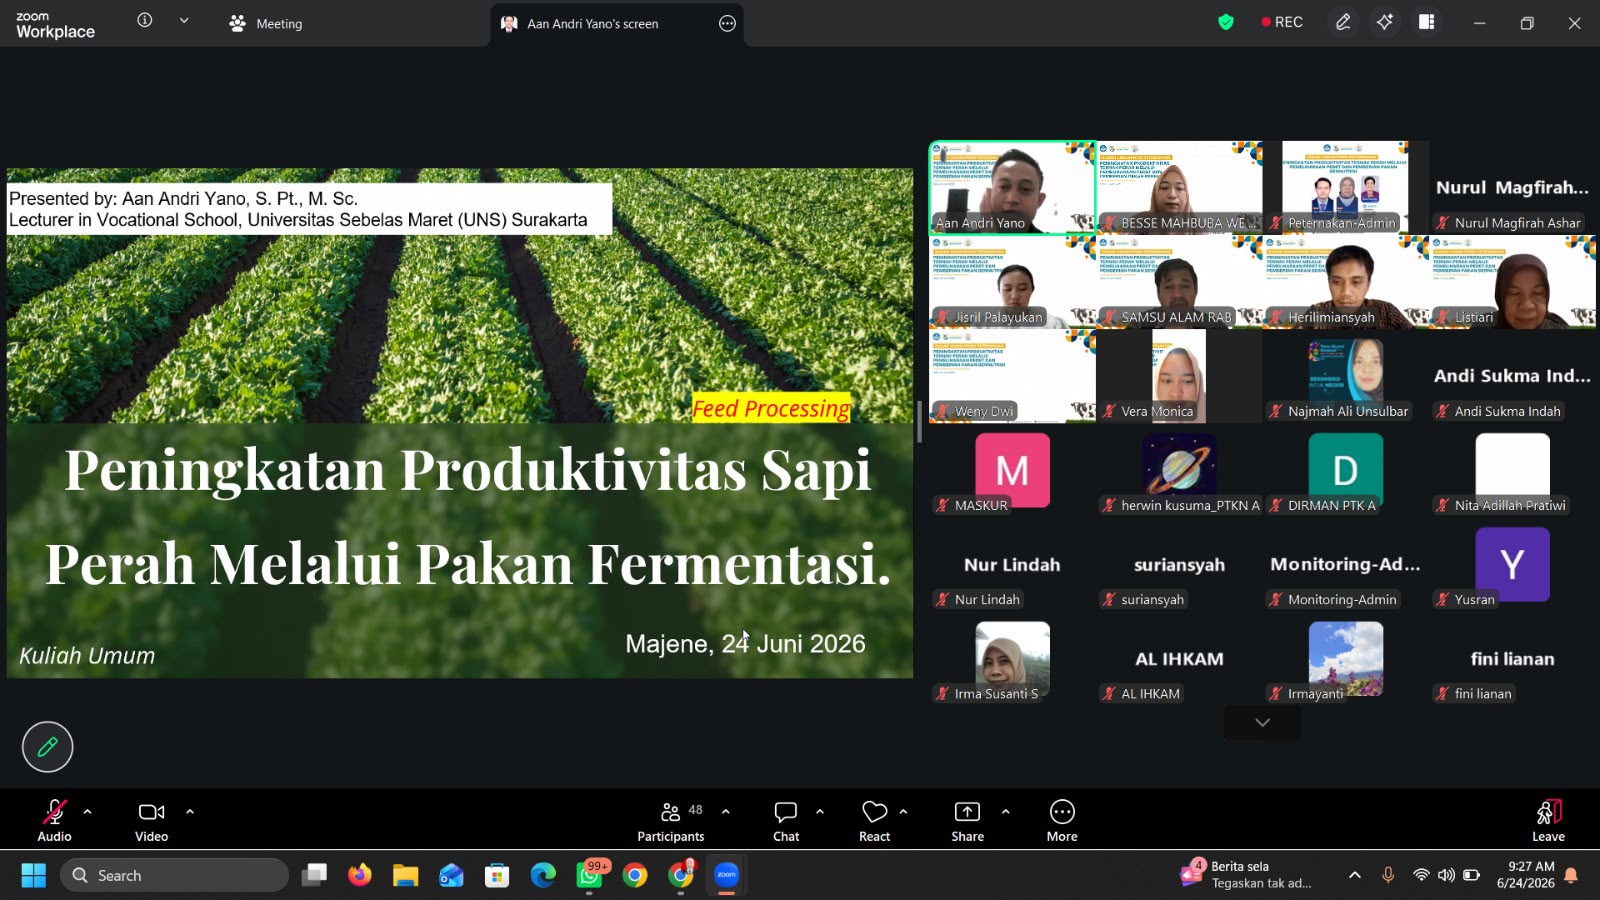Open the React heart menu
Viewport: 1600px width, 900px height.
click(x=875, y=820)
